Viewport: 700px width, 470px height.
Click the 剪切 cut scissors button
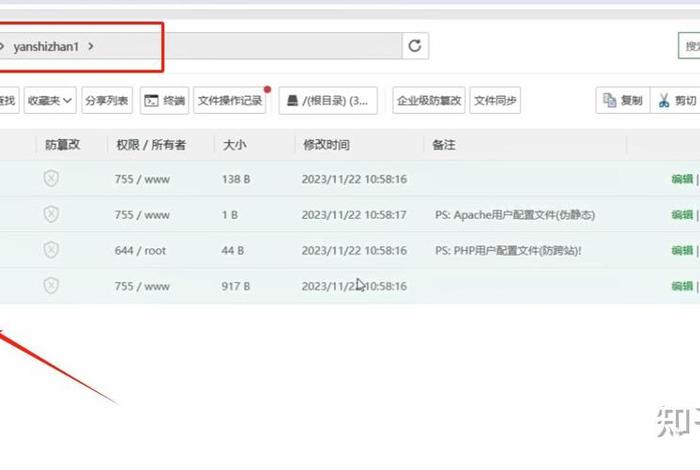point(676,100)
